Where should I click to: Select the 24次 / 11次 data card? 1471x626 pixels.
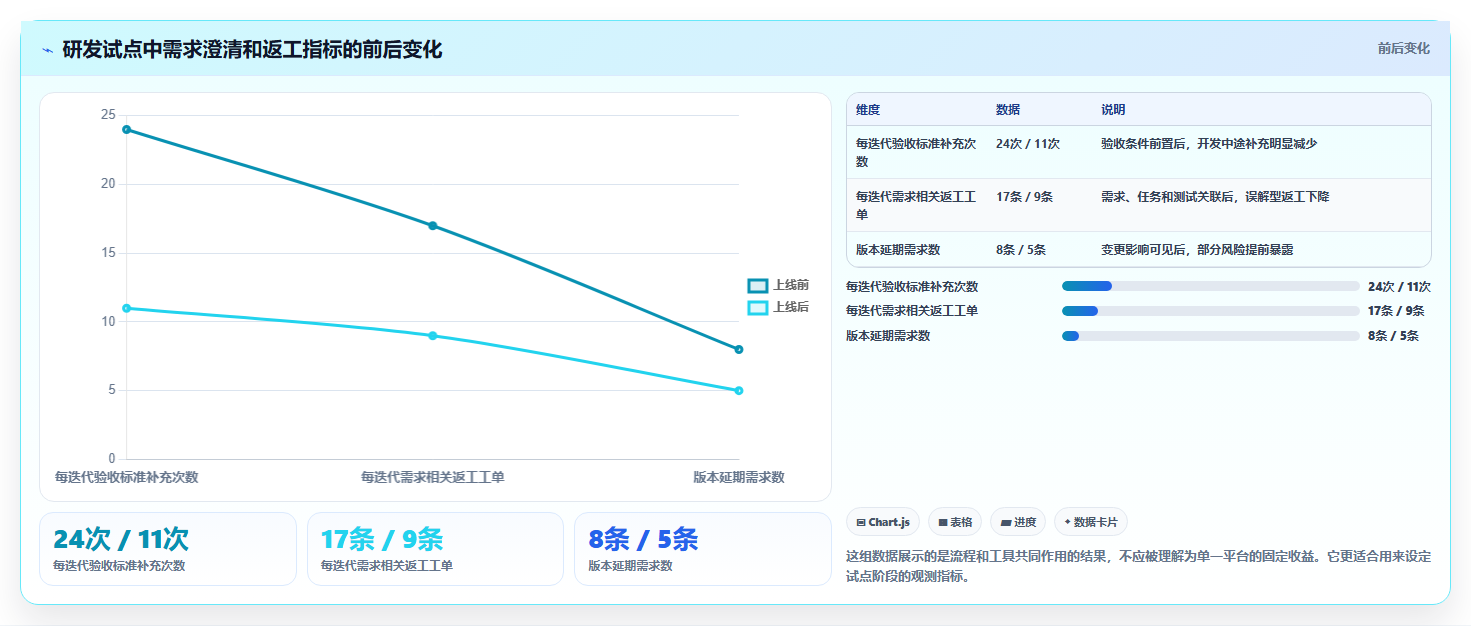point(168,549)
